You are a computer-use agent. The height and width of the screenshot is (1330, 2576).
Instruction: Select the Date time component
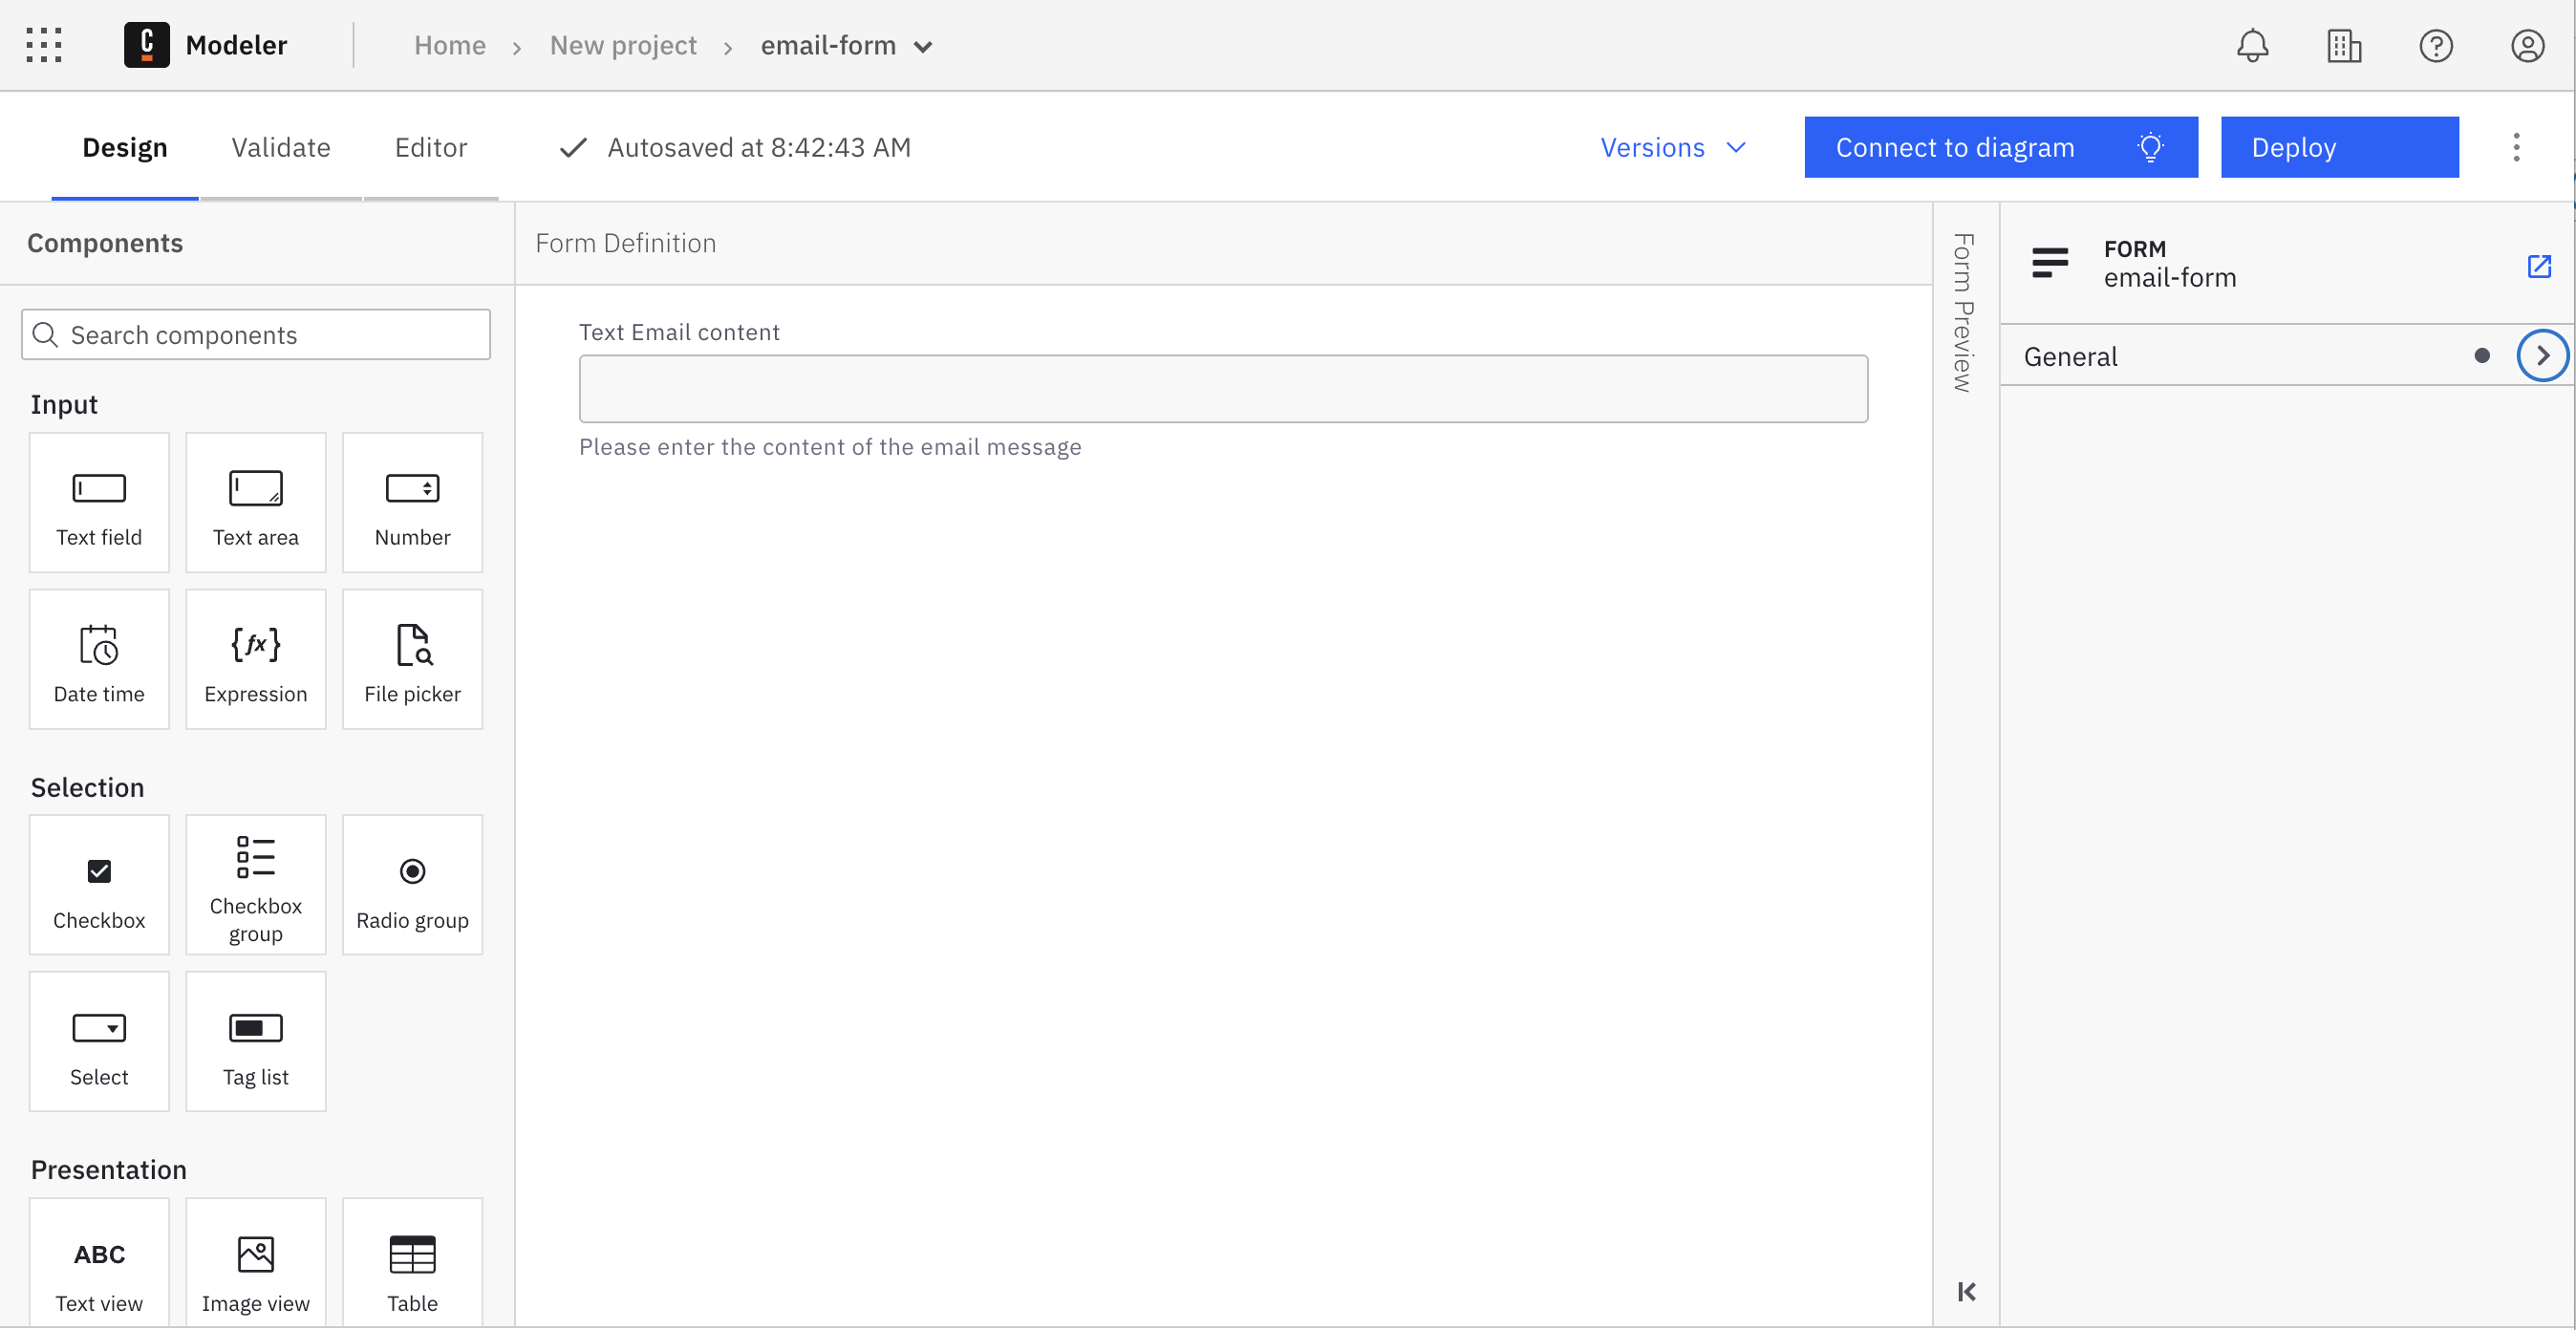[x=99, y=659]
